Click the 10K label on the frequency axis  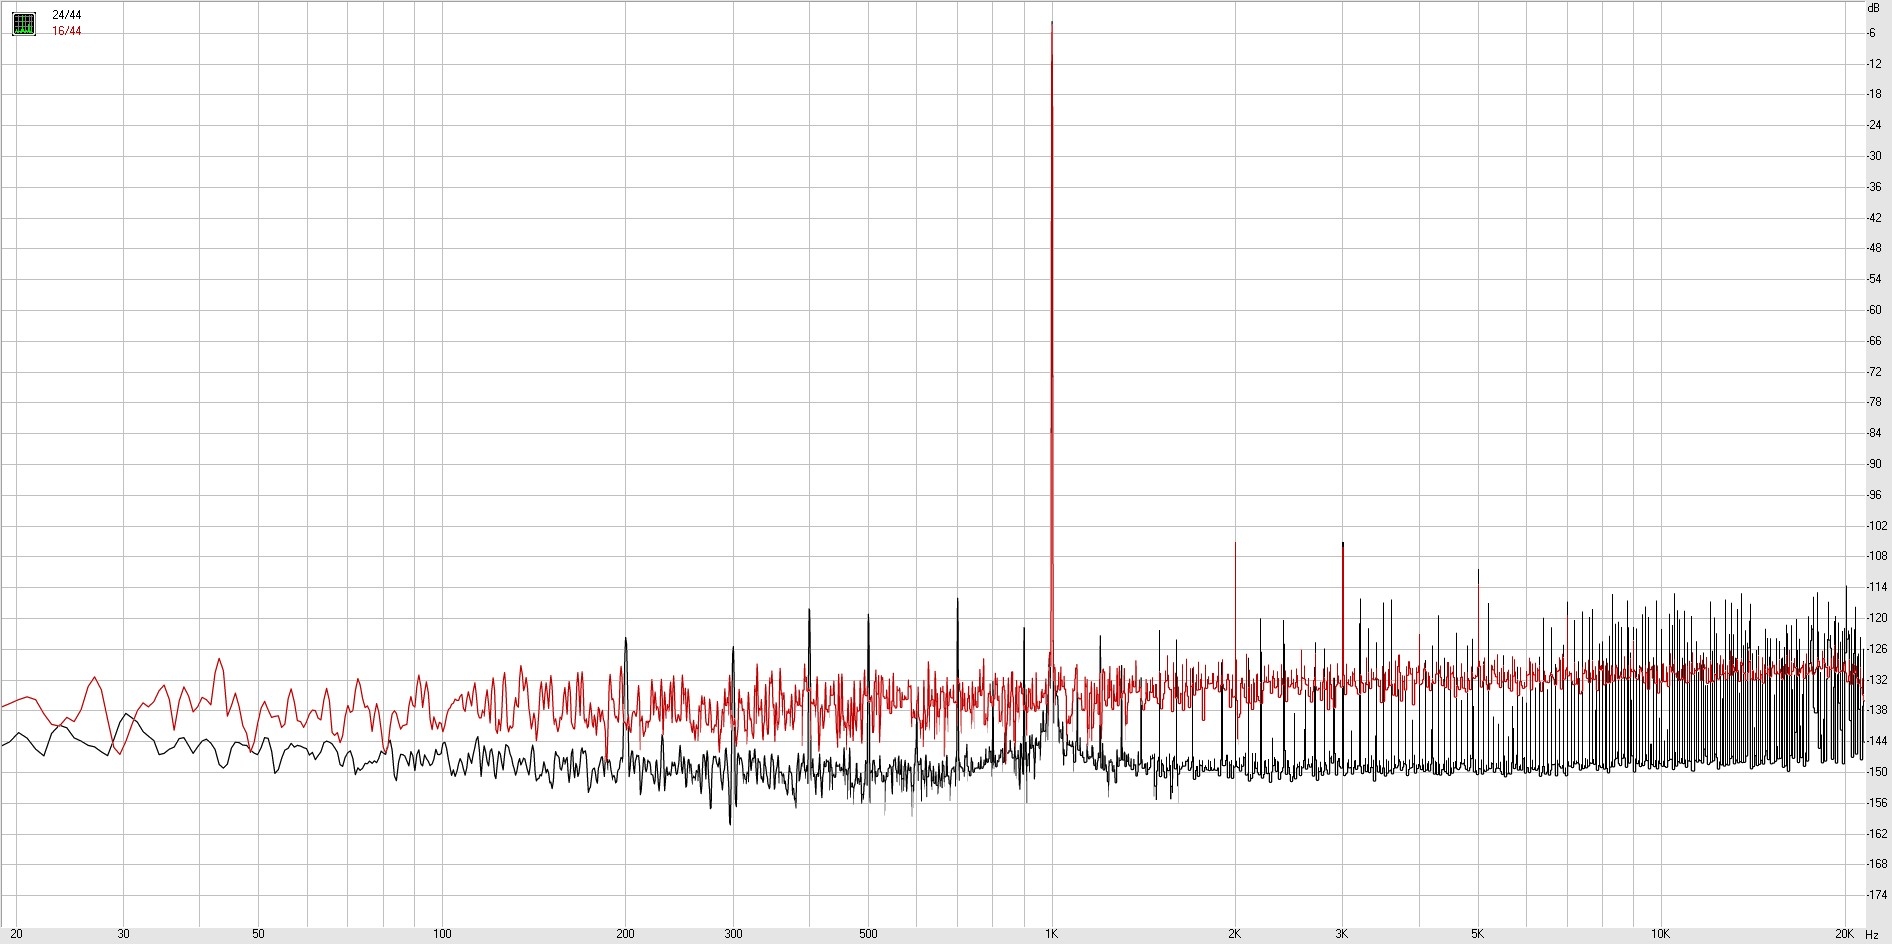1660,934
